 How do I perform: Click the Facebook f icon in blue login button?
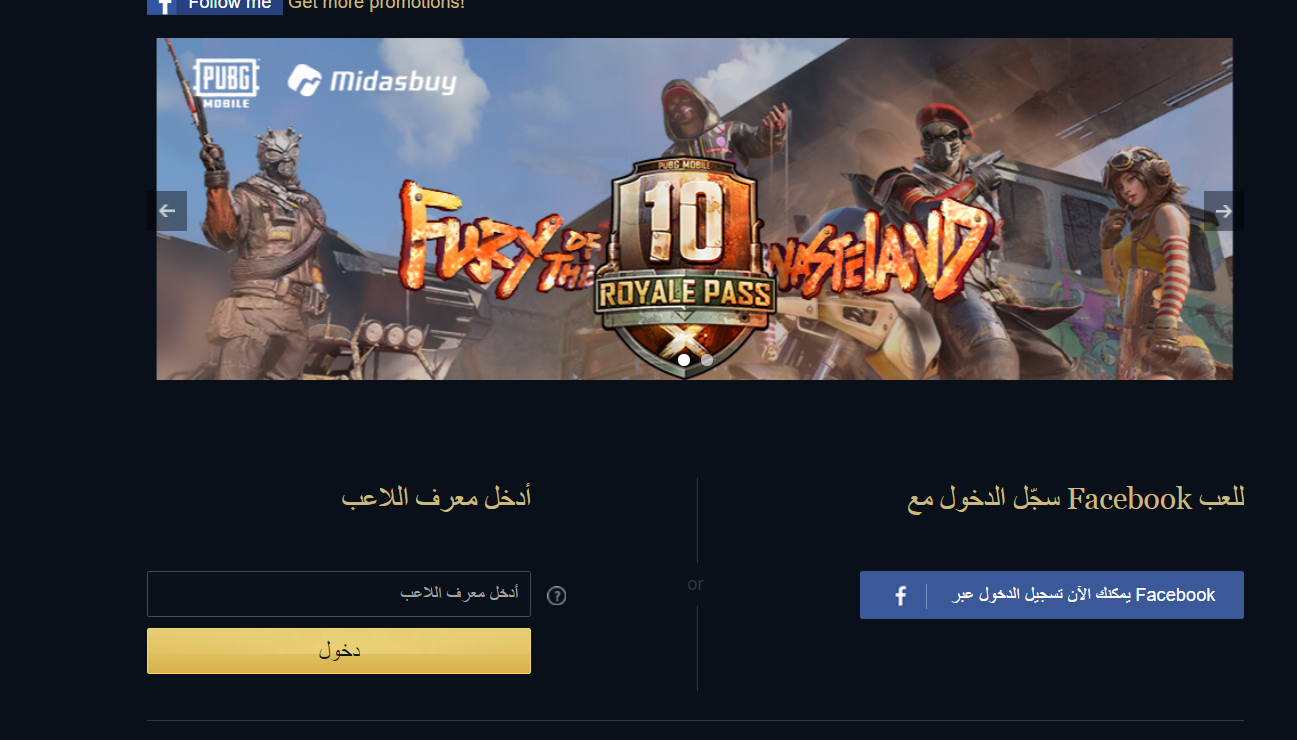click(x=900, y=596)
